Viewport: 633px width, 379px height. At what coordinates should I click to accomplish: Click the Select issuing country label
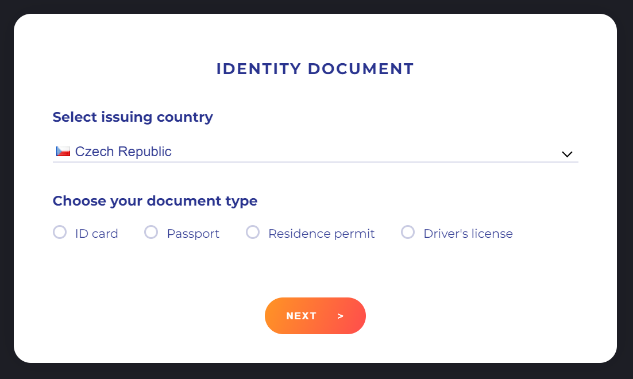tap(133, 117)
